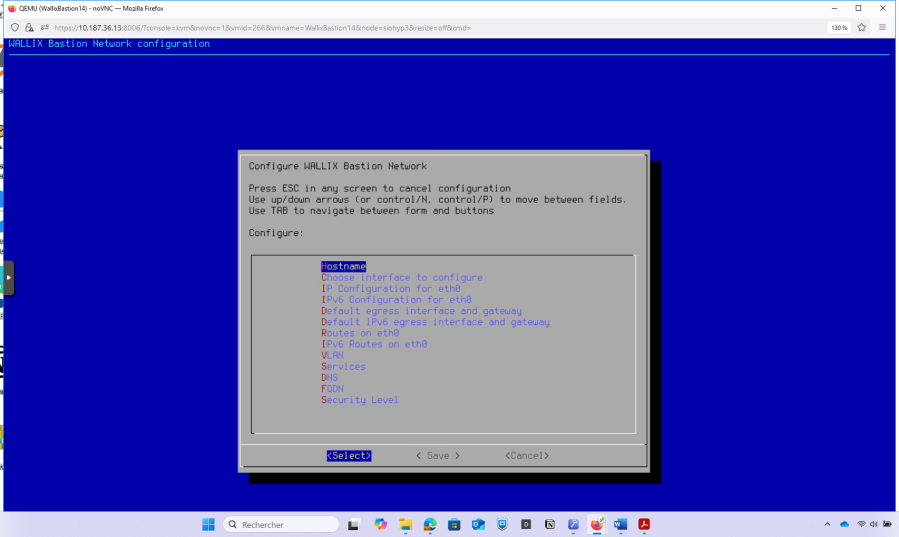Click the Windows Start button
Screen dimensions: 899x537
(208, 524)
